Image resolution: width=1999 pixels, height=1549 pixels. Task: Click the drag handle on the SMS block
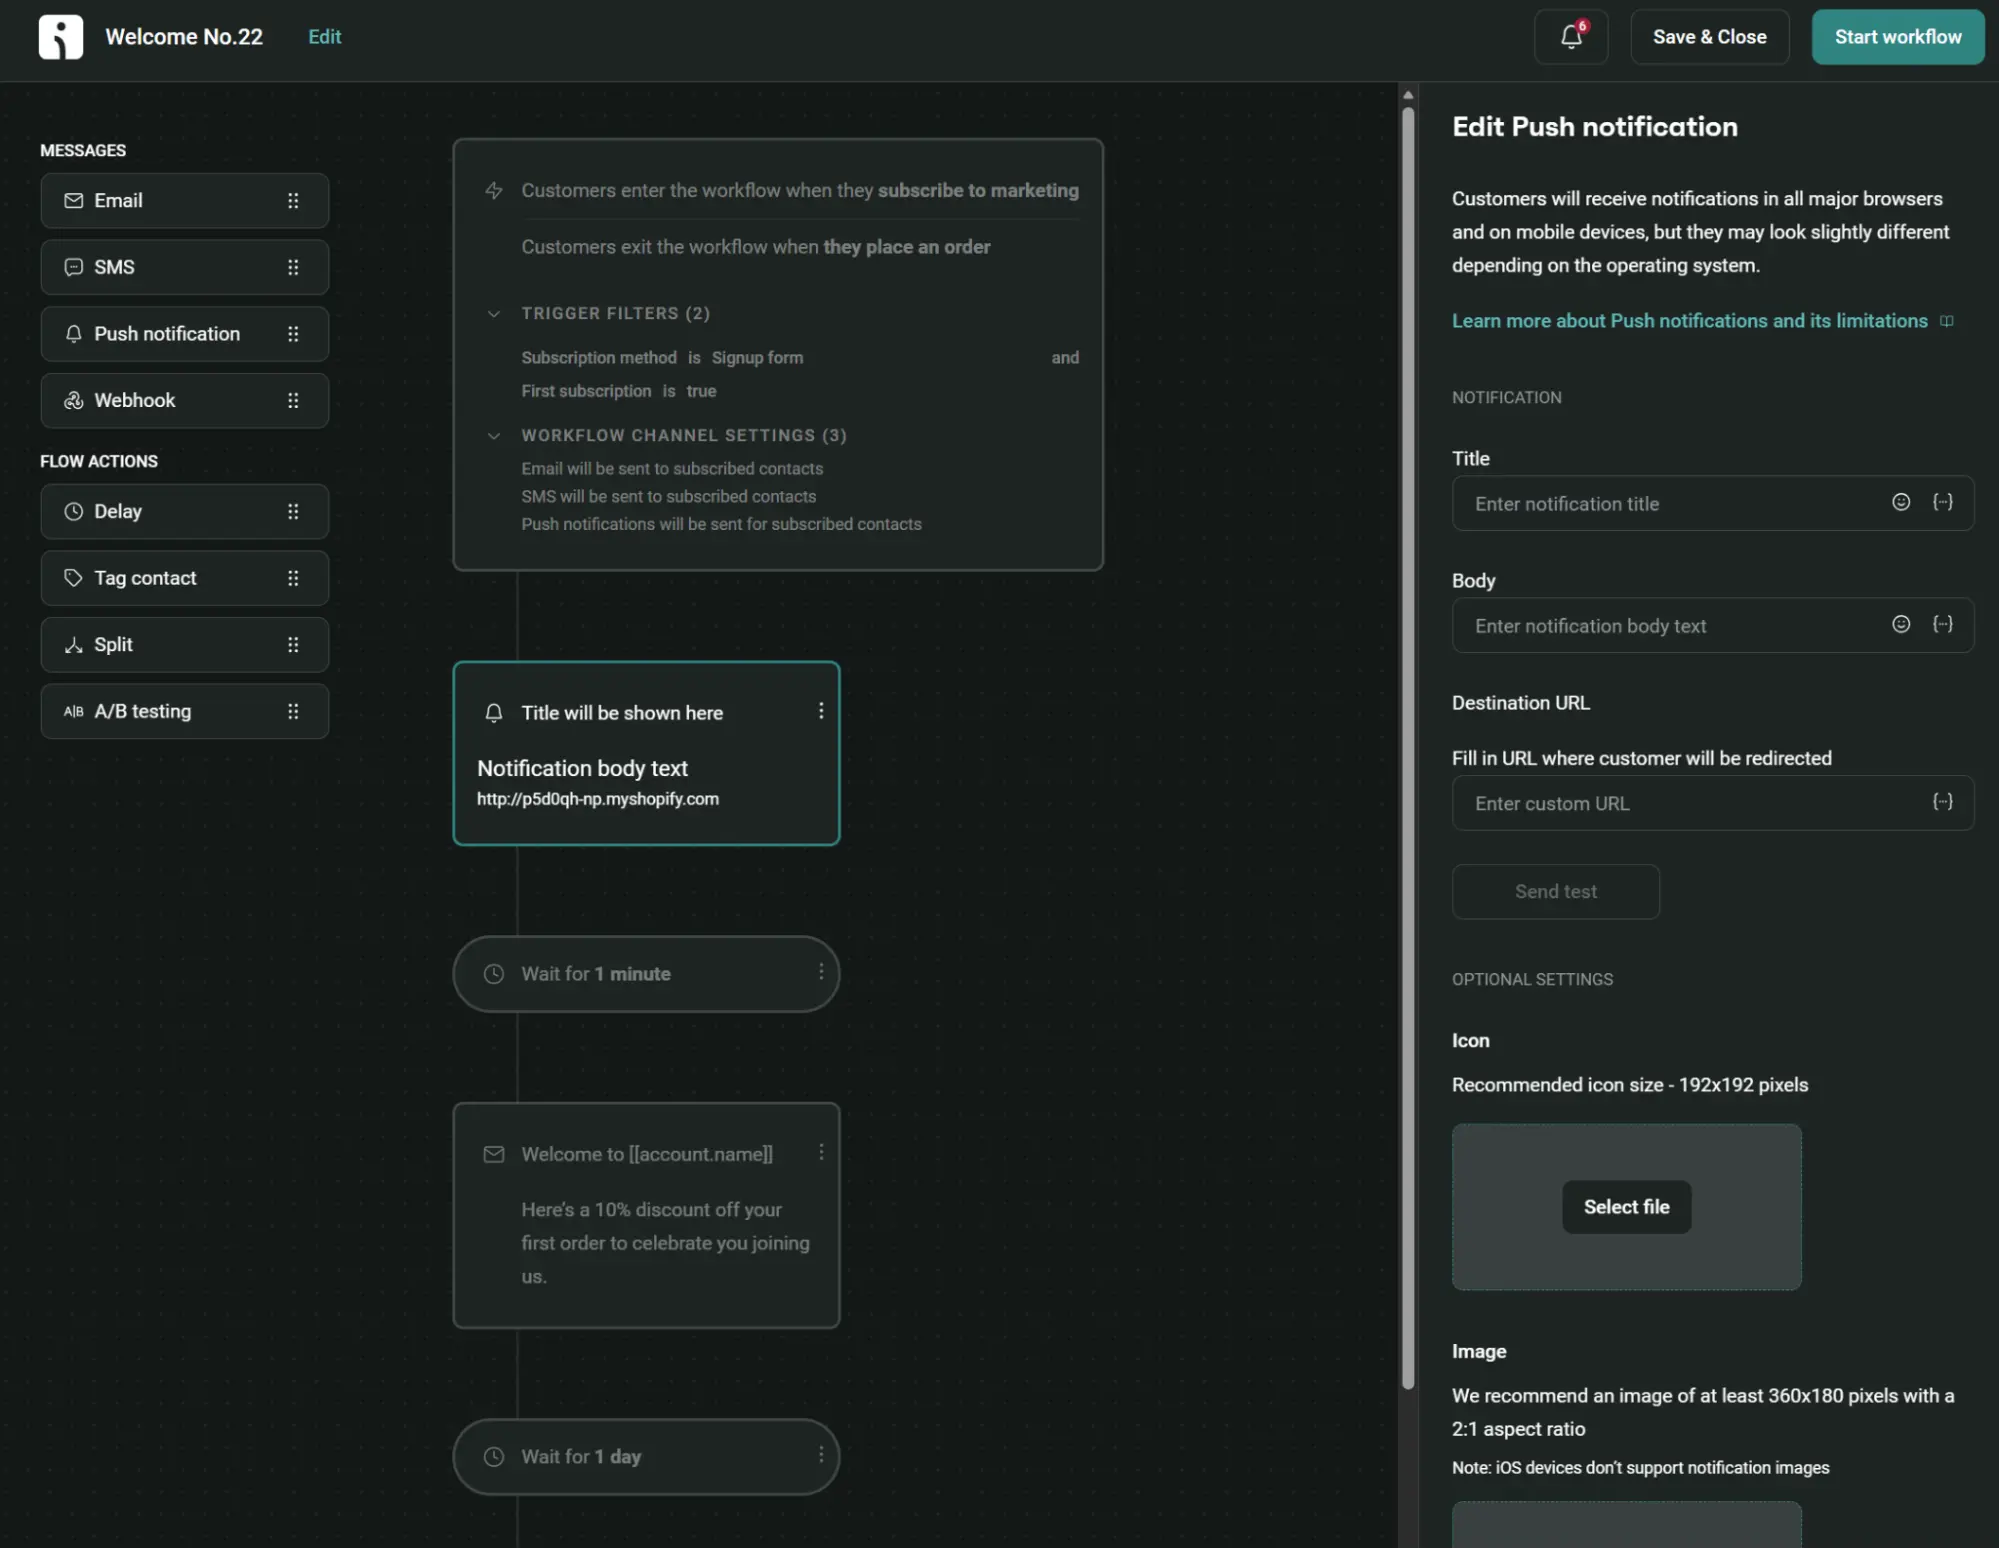(293, 267)
